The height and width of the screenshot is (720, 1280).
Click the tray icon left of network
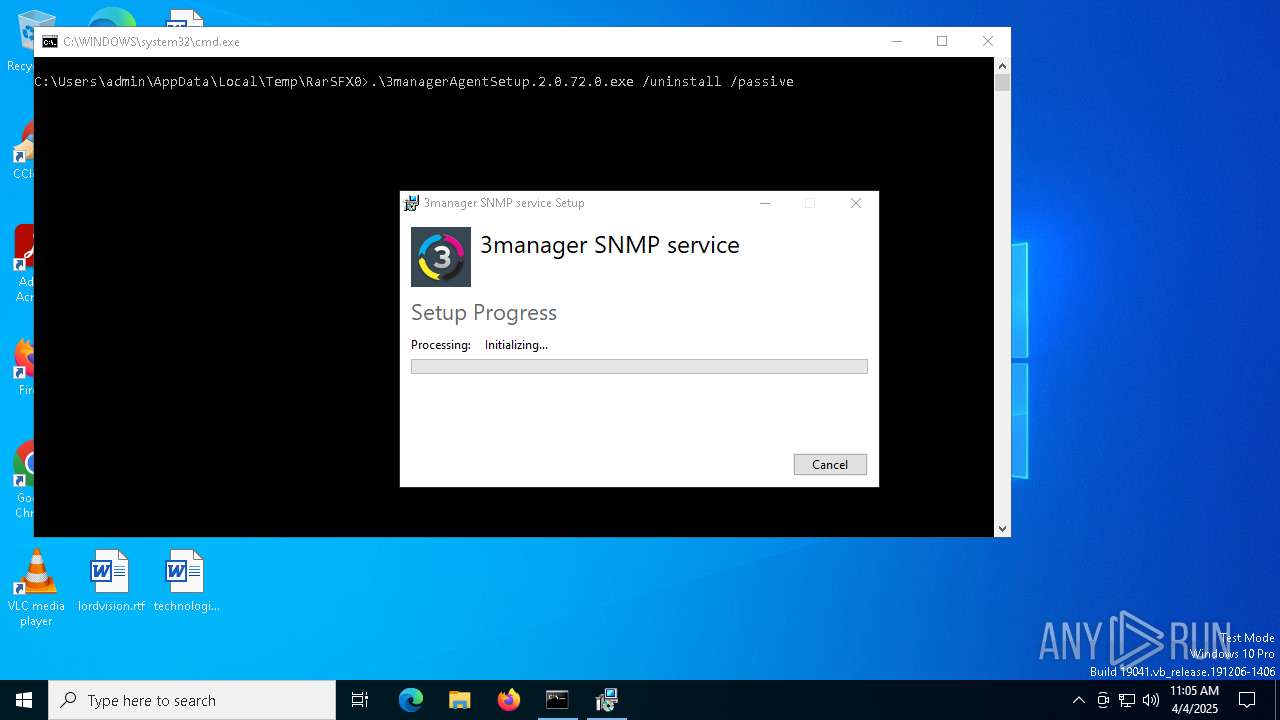[x=1103, y=700]
